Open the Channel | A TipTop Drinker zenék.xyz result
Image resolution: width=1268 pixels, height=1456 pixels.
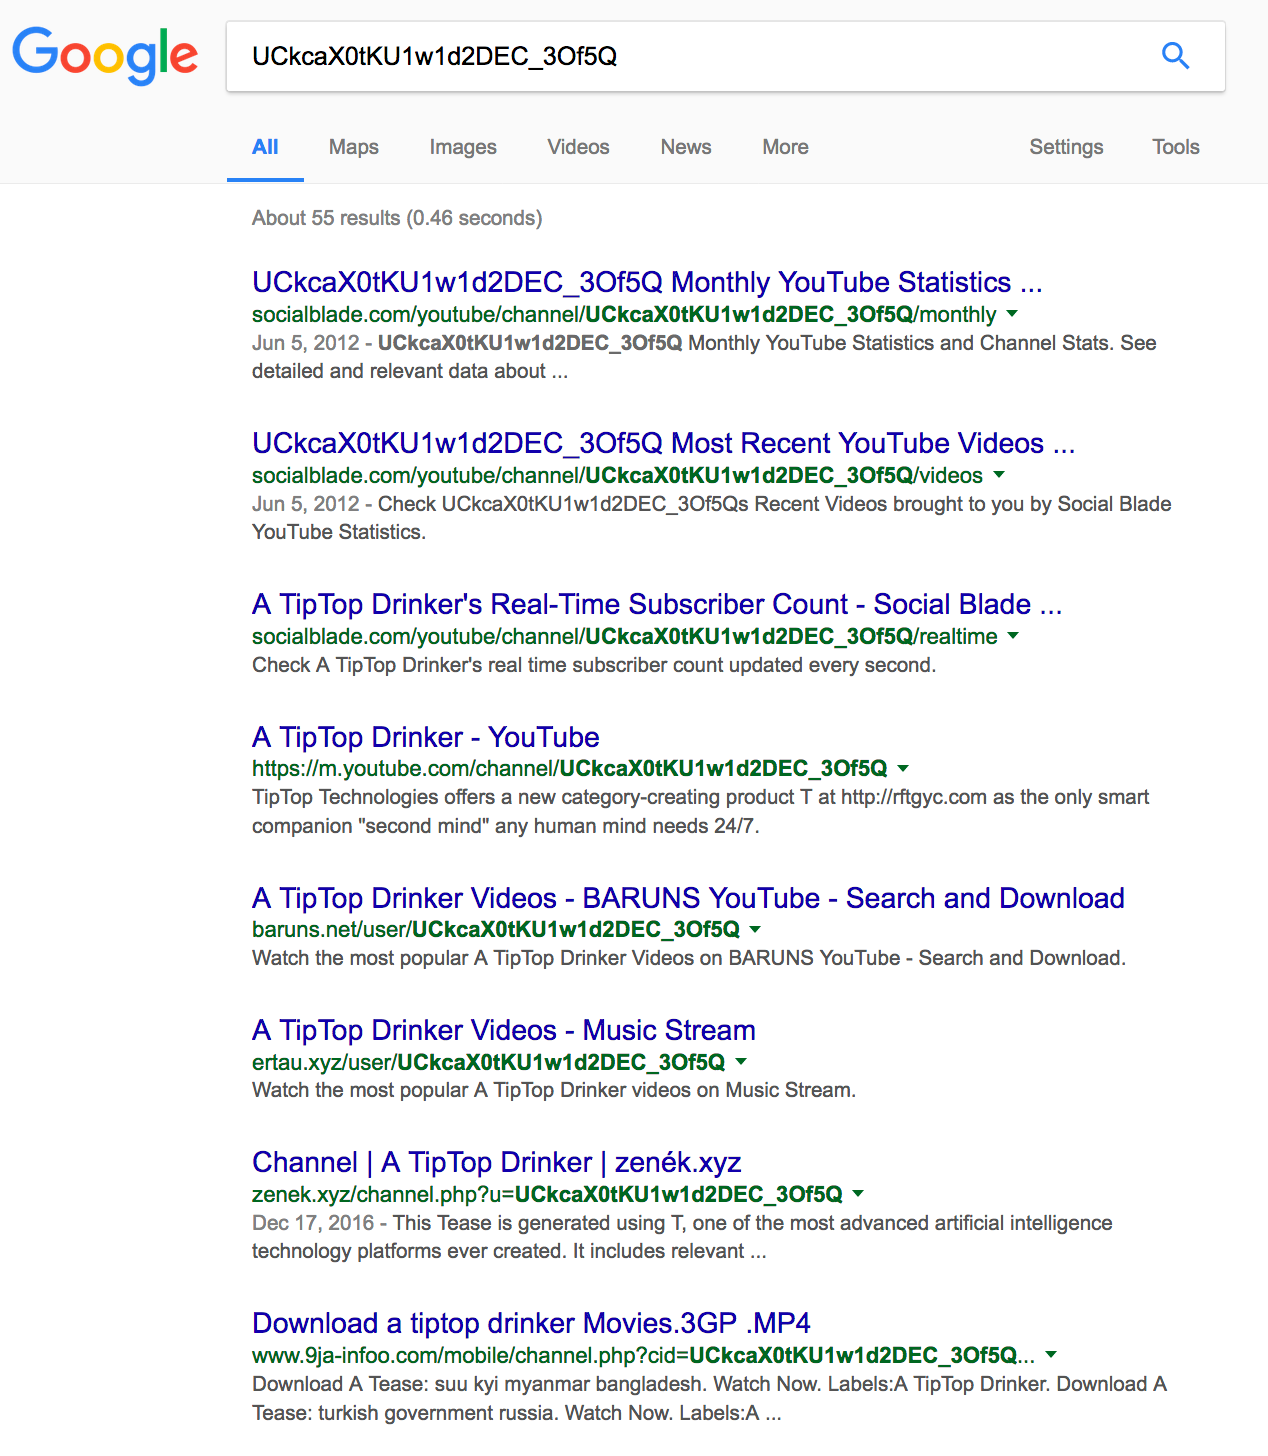497,1162
